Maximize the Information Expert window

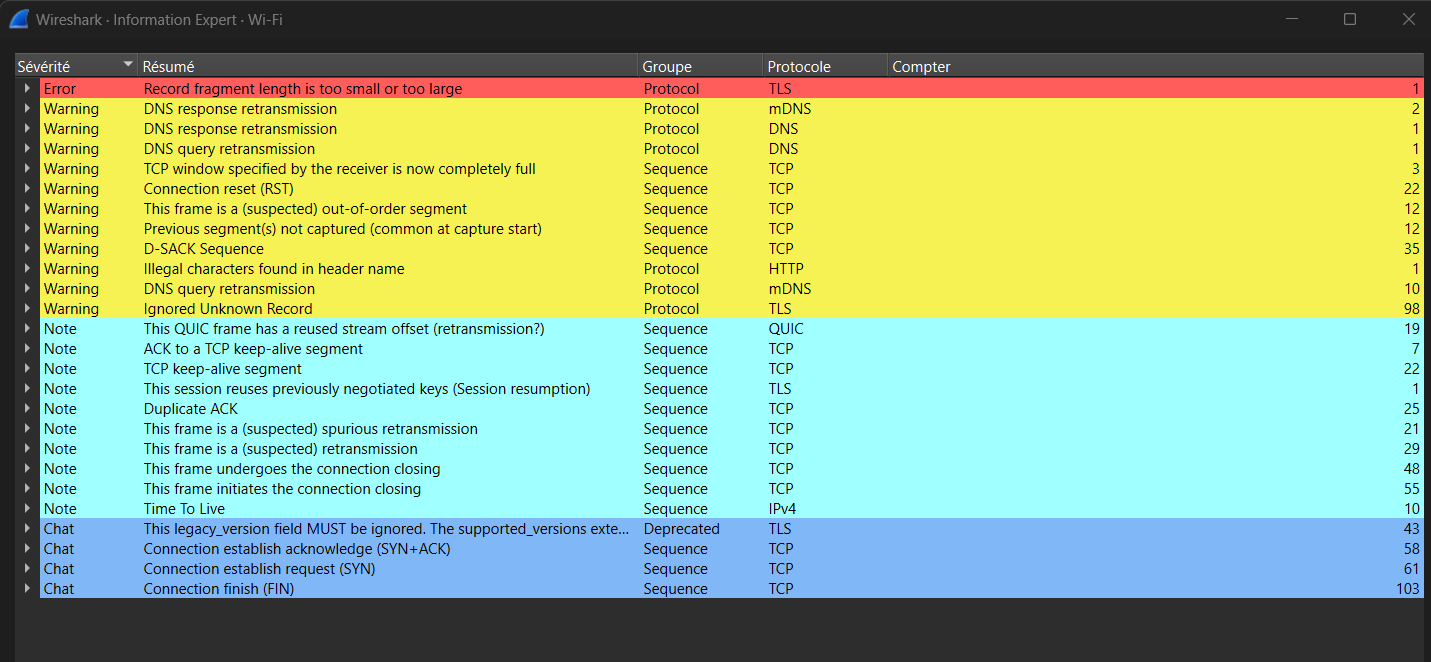click(1350, 19)
